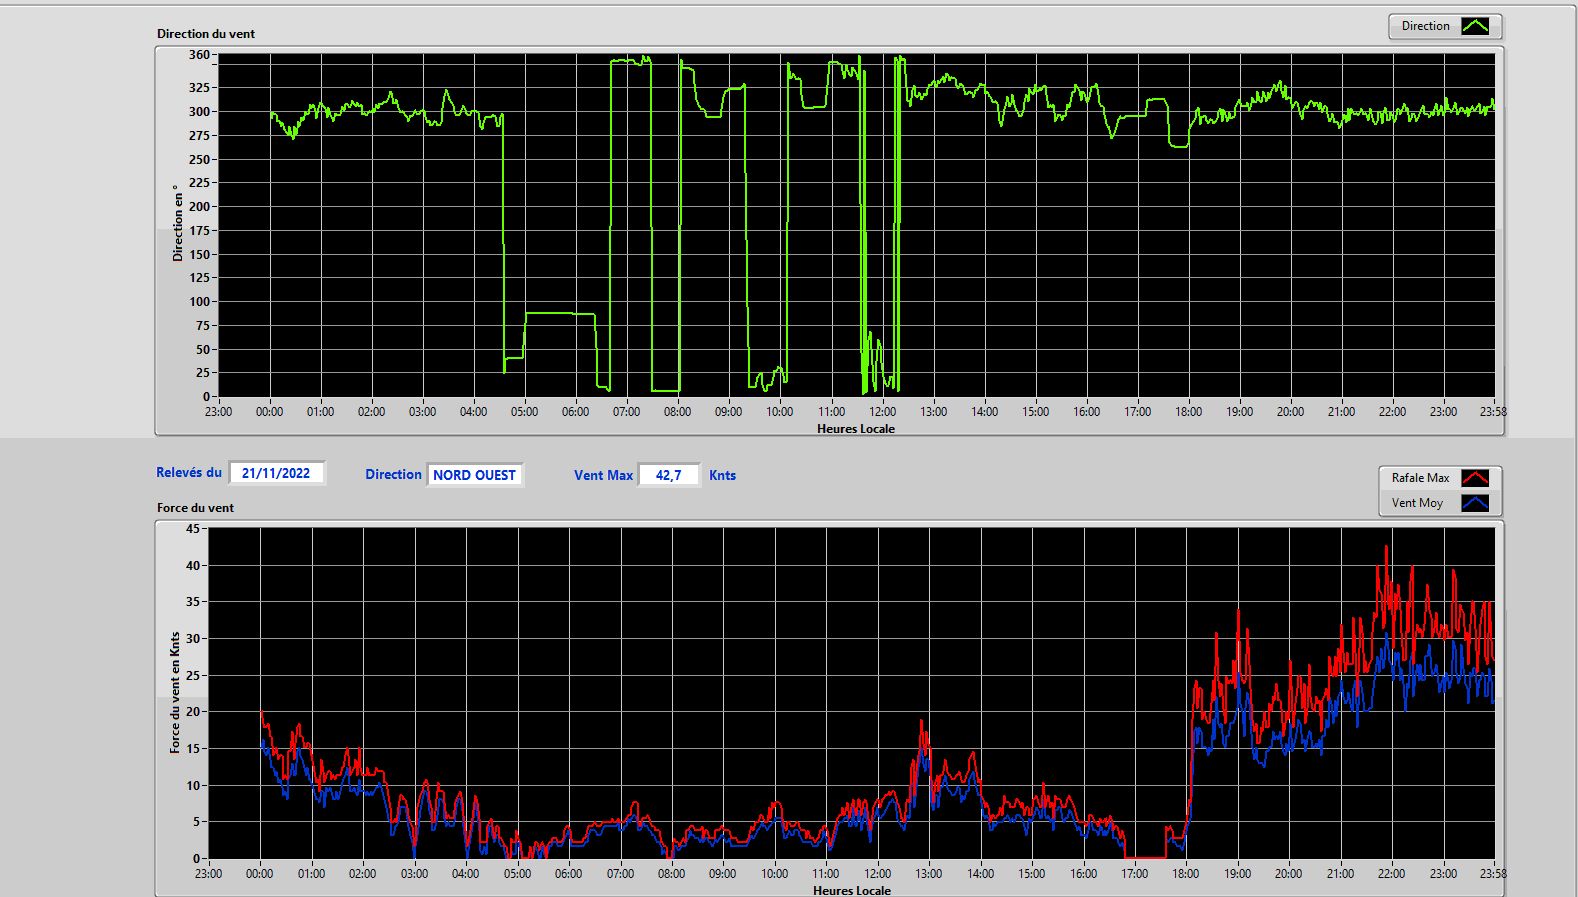Click 23:58 on the direction chart time axis
This screenshot has width=1578, height=897.
1493,412
